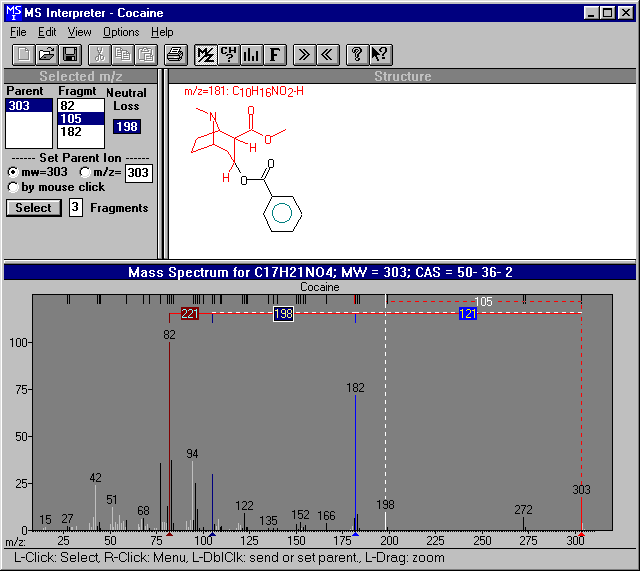Open the Help menu
Viewport: 640px width, 571px height.
[162, 32]
